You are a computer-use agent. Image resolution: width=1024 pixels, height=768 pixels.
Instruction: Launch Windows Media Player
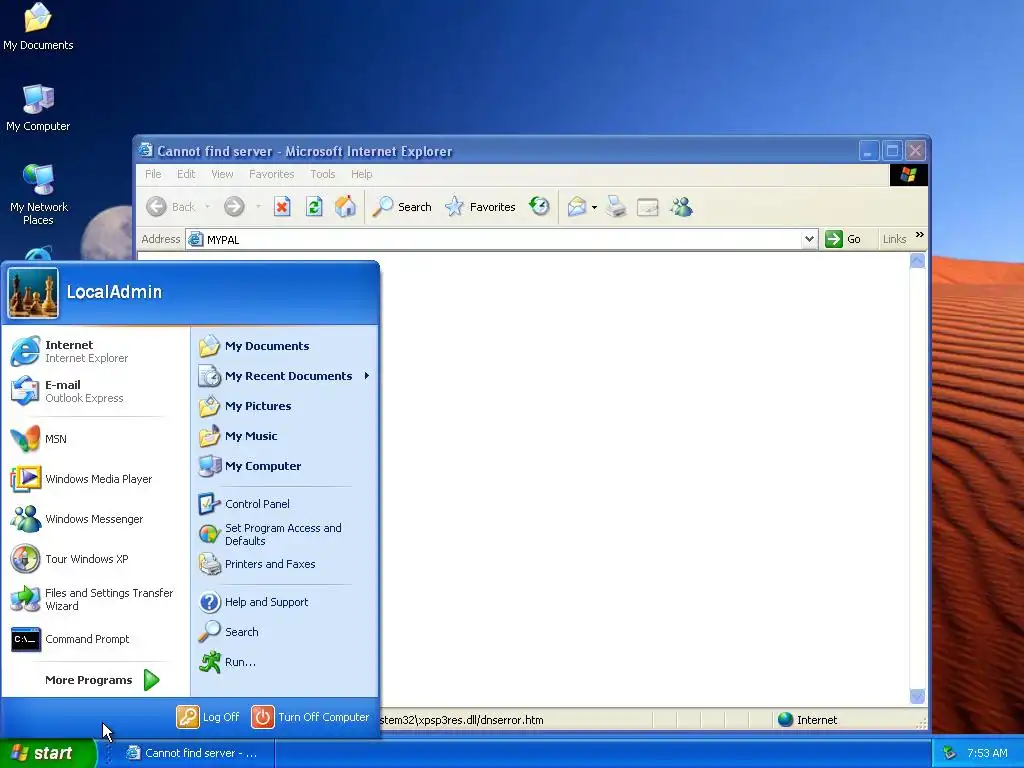95,479
